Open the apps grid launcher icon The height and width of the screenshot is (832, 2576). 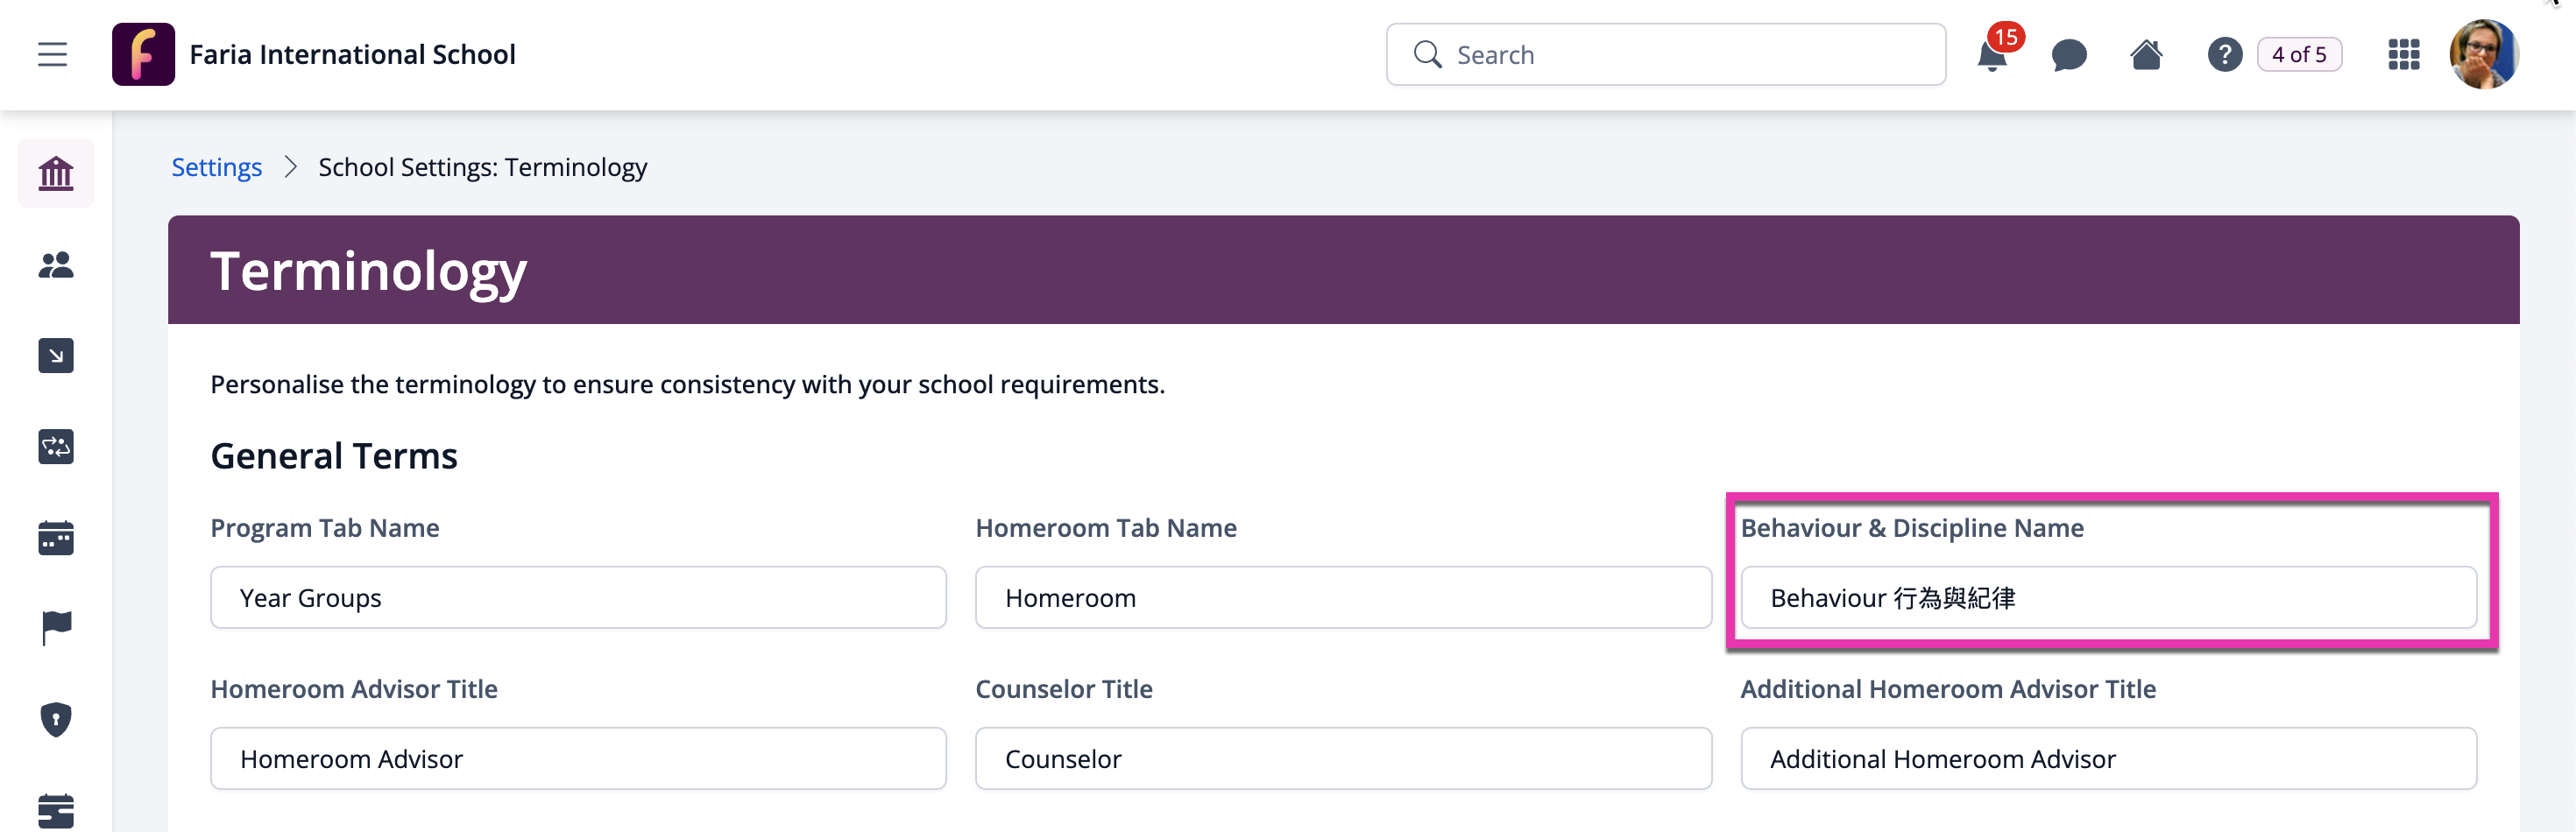(x=2403, y=54)
